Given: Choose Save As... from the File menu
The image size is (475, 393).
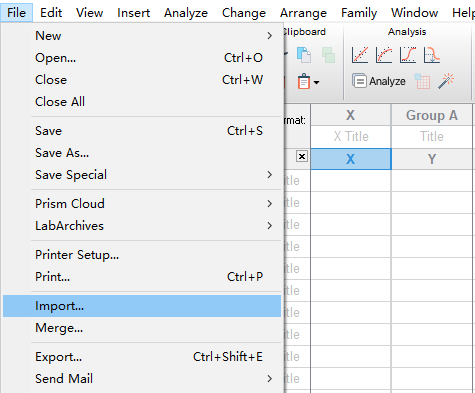Looking at the screenshot, I should coord(142,153).
